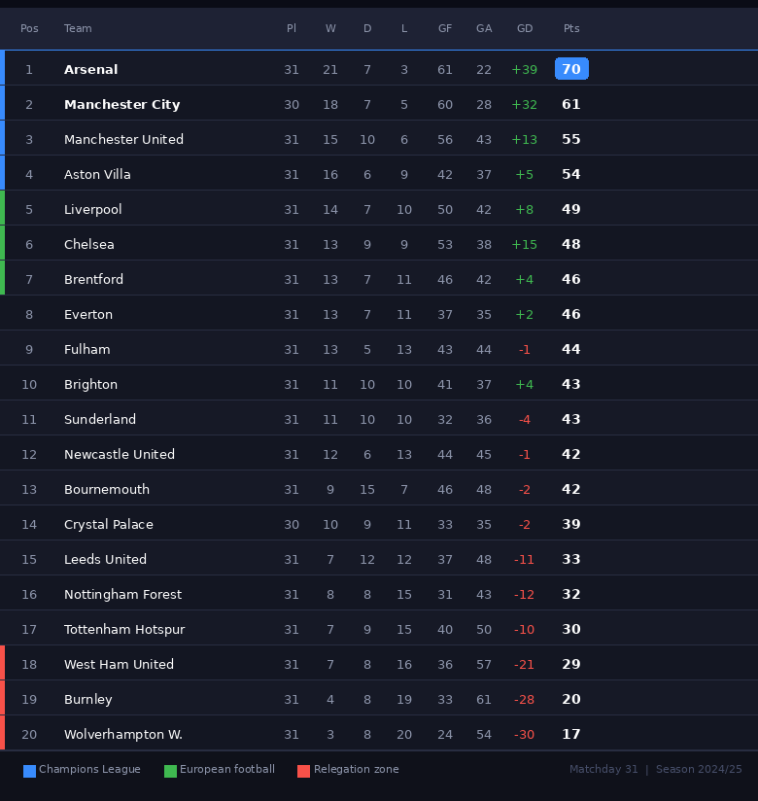Viewport: 758px width, 801px height.
Task: Click Chelsea's +15 goal difference value
Action: [x=524, y=245]
